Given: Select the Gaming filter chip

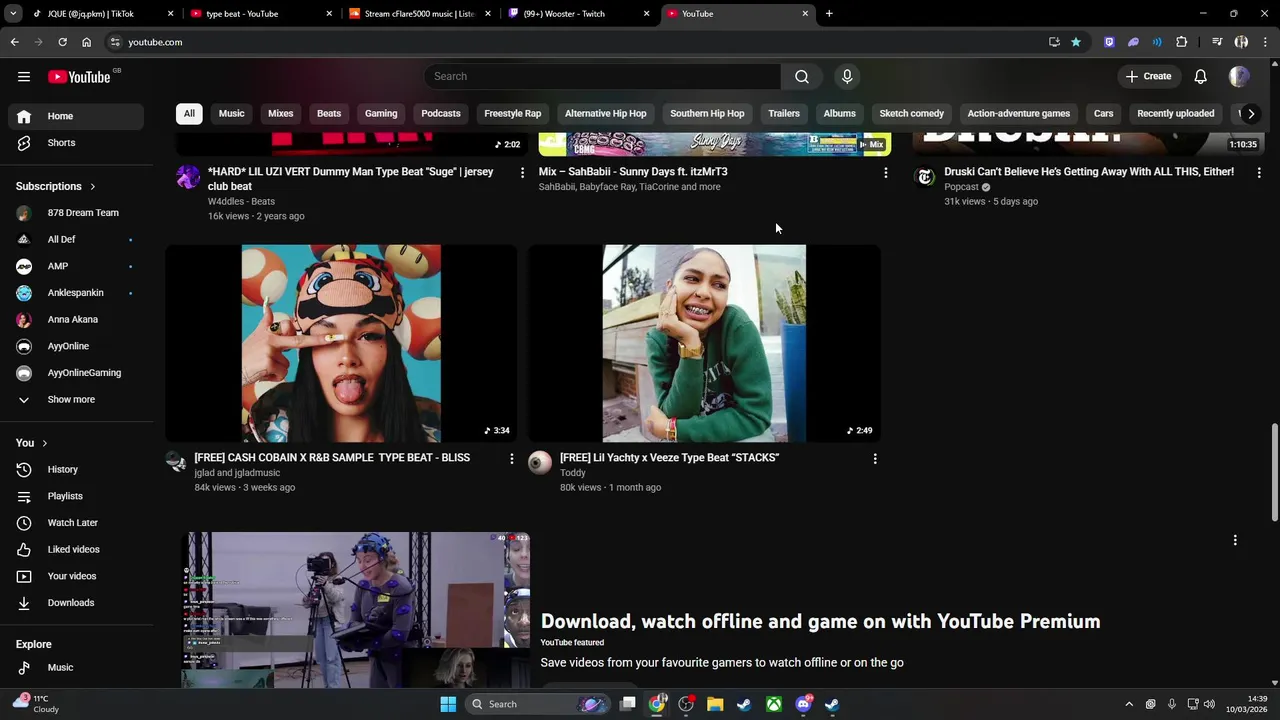Looking at the screenshot, I should pyautogui.click(x=381, y=114).
